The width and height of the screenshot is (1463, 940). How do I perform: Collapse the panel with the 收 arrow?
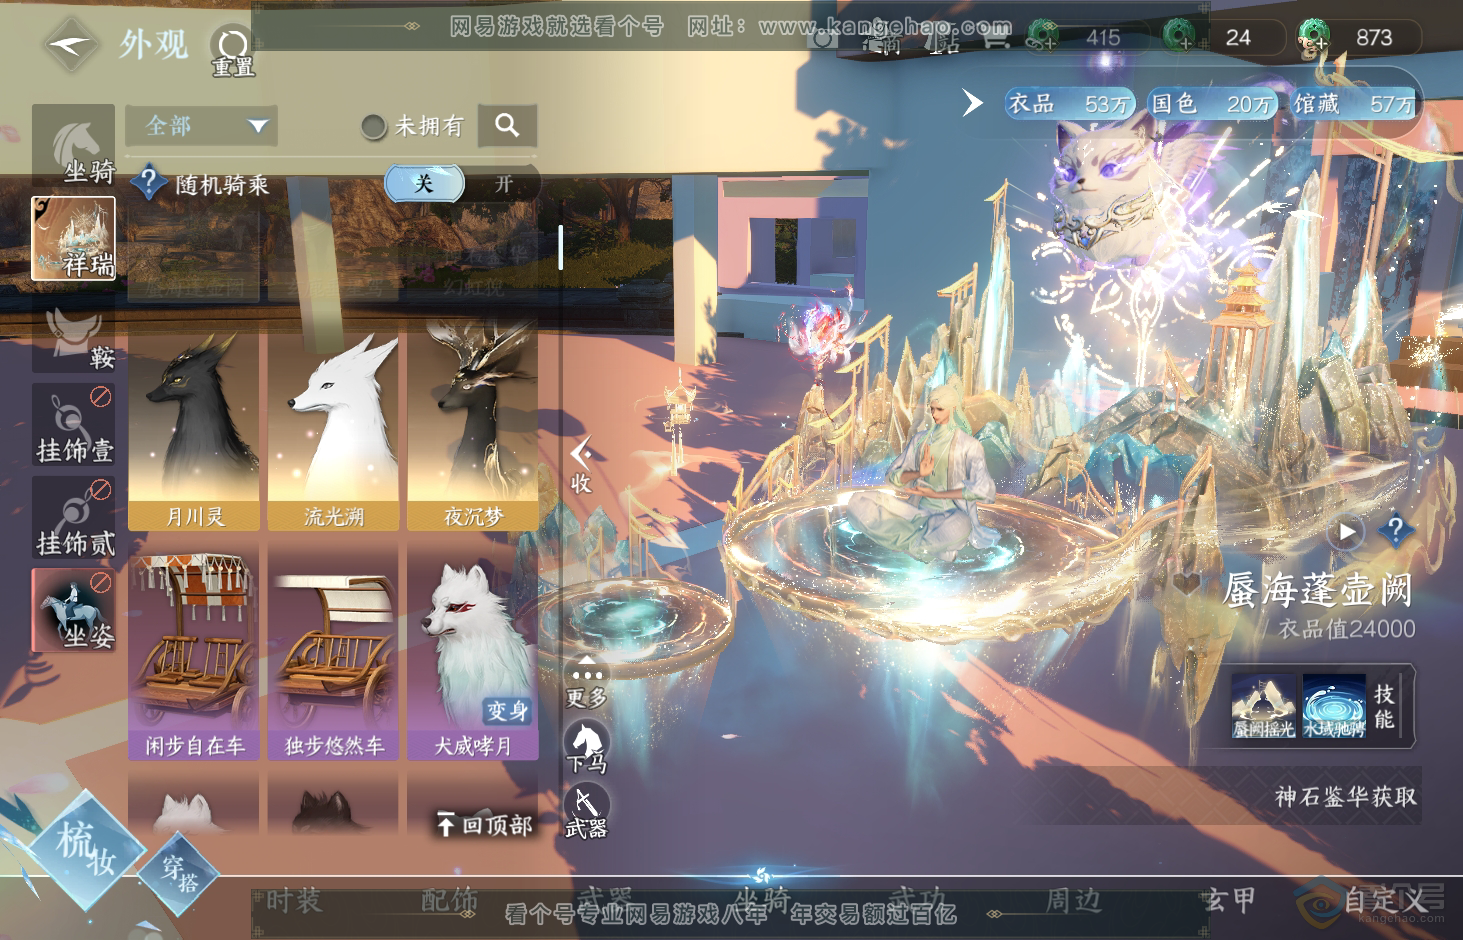pos(581,466)
